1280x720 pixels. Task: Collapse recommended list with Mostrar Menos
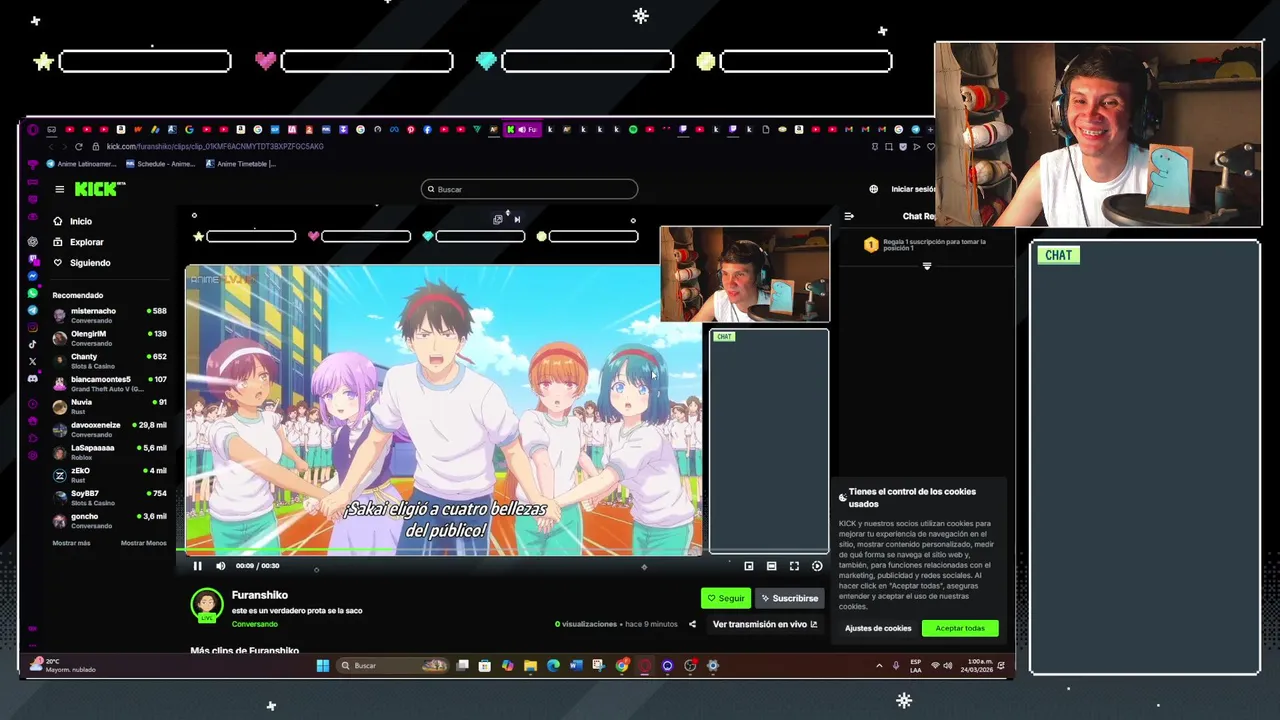coord(144,543)
